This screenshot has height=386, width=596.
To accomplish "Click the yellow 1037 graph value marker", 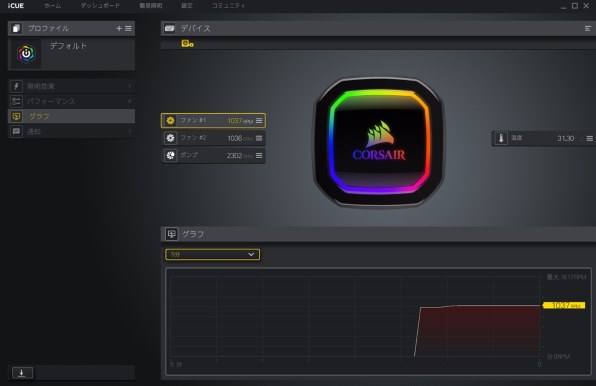I will pos(564,305).
